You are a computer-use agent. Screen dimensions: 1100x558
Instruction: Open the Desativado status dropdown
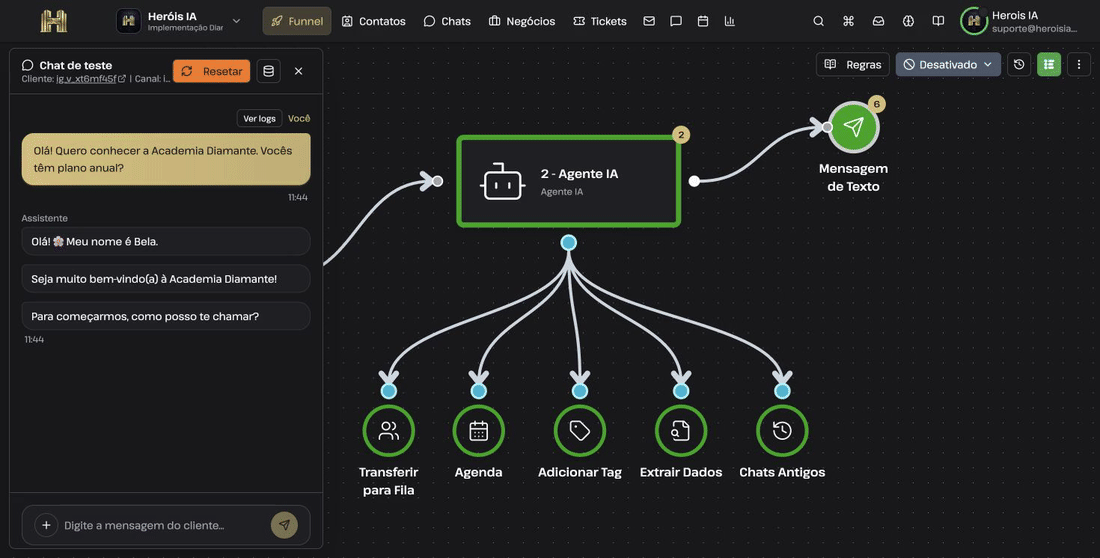(x=948, y=65)
